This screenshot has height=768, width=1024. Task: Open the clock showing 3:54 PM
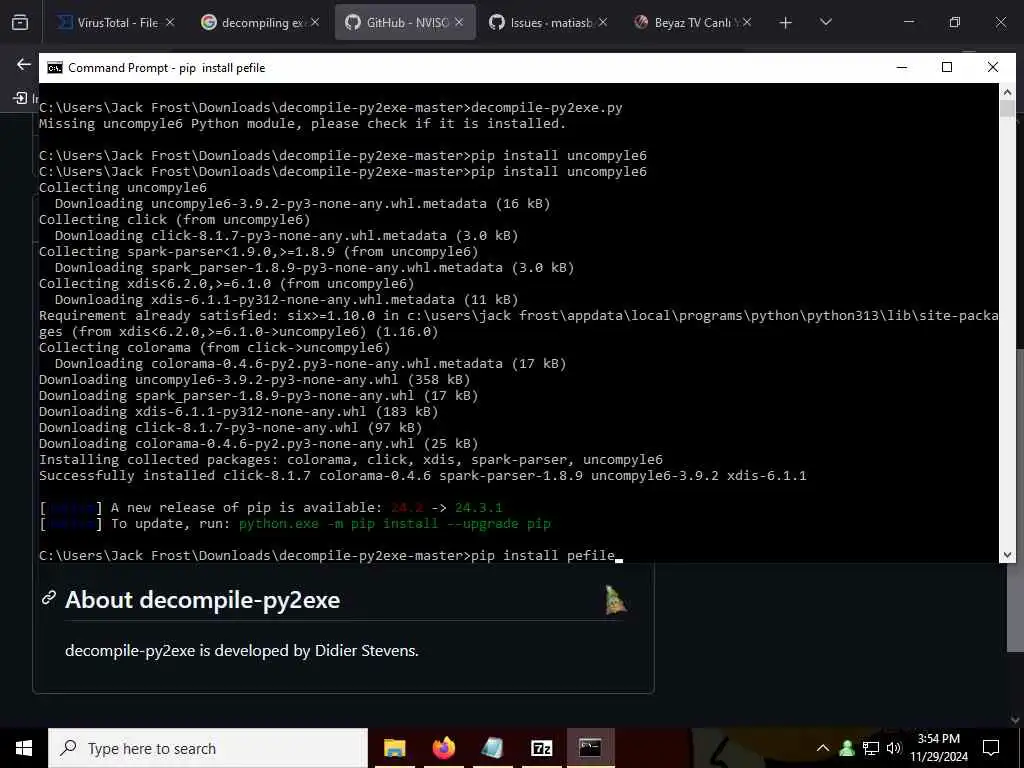click(938, 748)
